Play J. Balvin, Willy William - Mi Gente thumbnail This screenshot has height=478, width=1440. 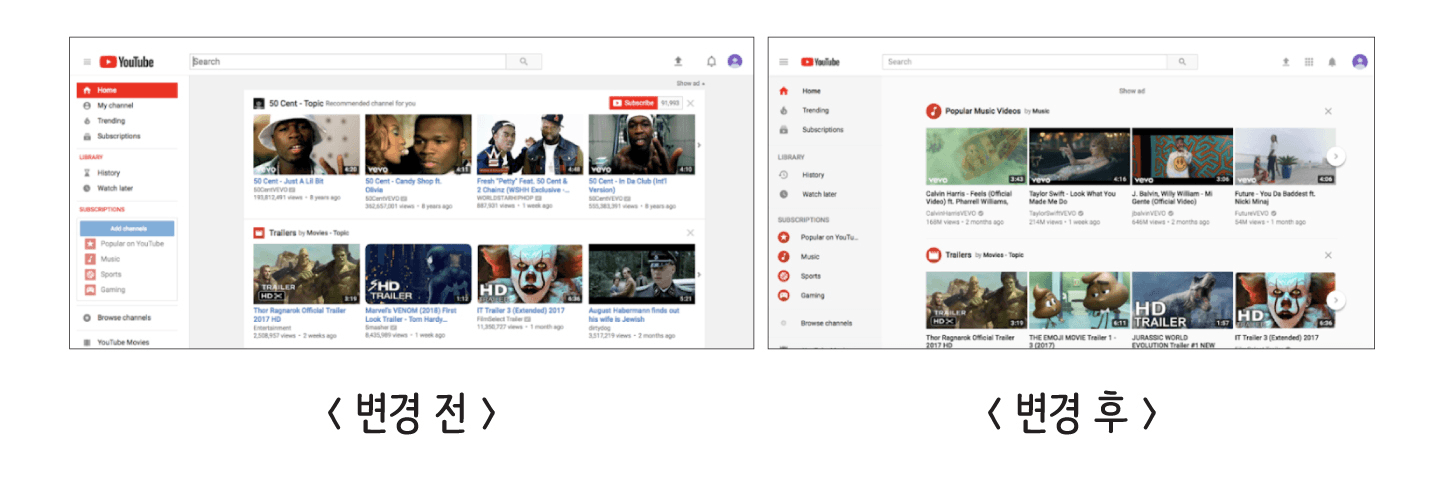click(1183, 156)
